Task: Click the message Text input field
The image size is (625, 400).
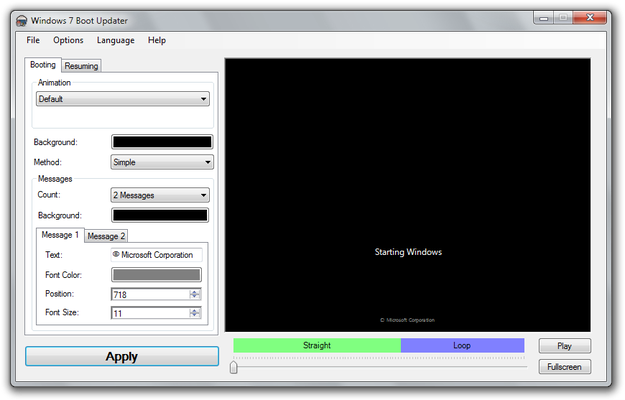Action: 156,255
